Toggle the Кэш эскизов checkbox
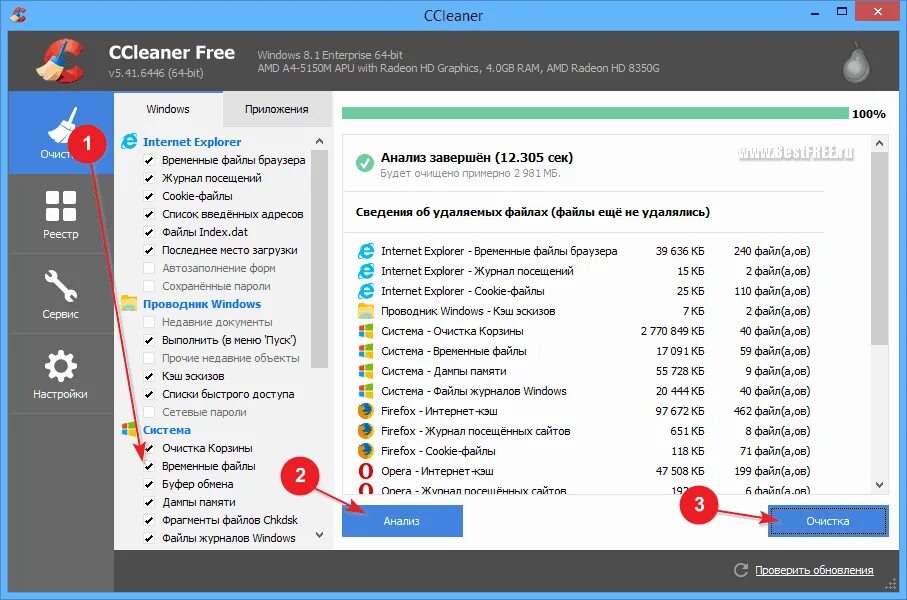 149,376
